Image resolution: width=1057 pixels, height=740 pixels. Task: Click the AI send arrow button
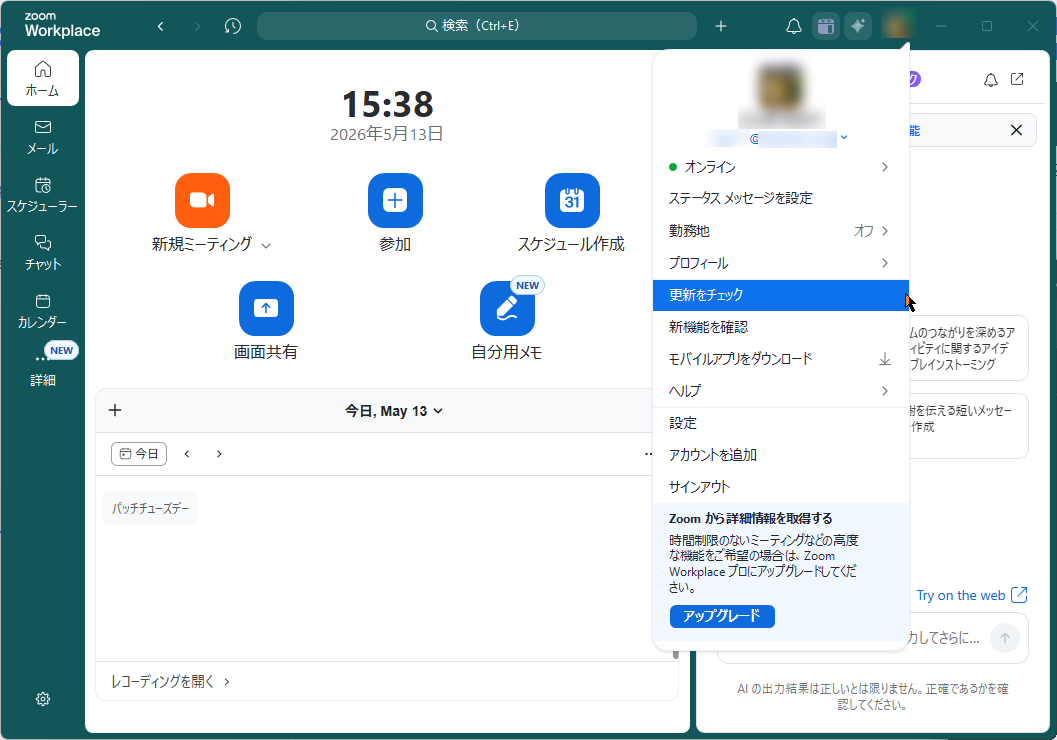coord(1004,638)
